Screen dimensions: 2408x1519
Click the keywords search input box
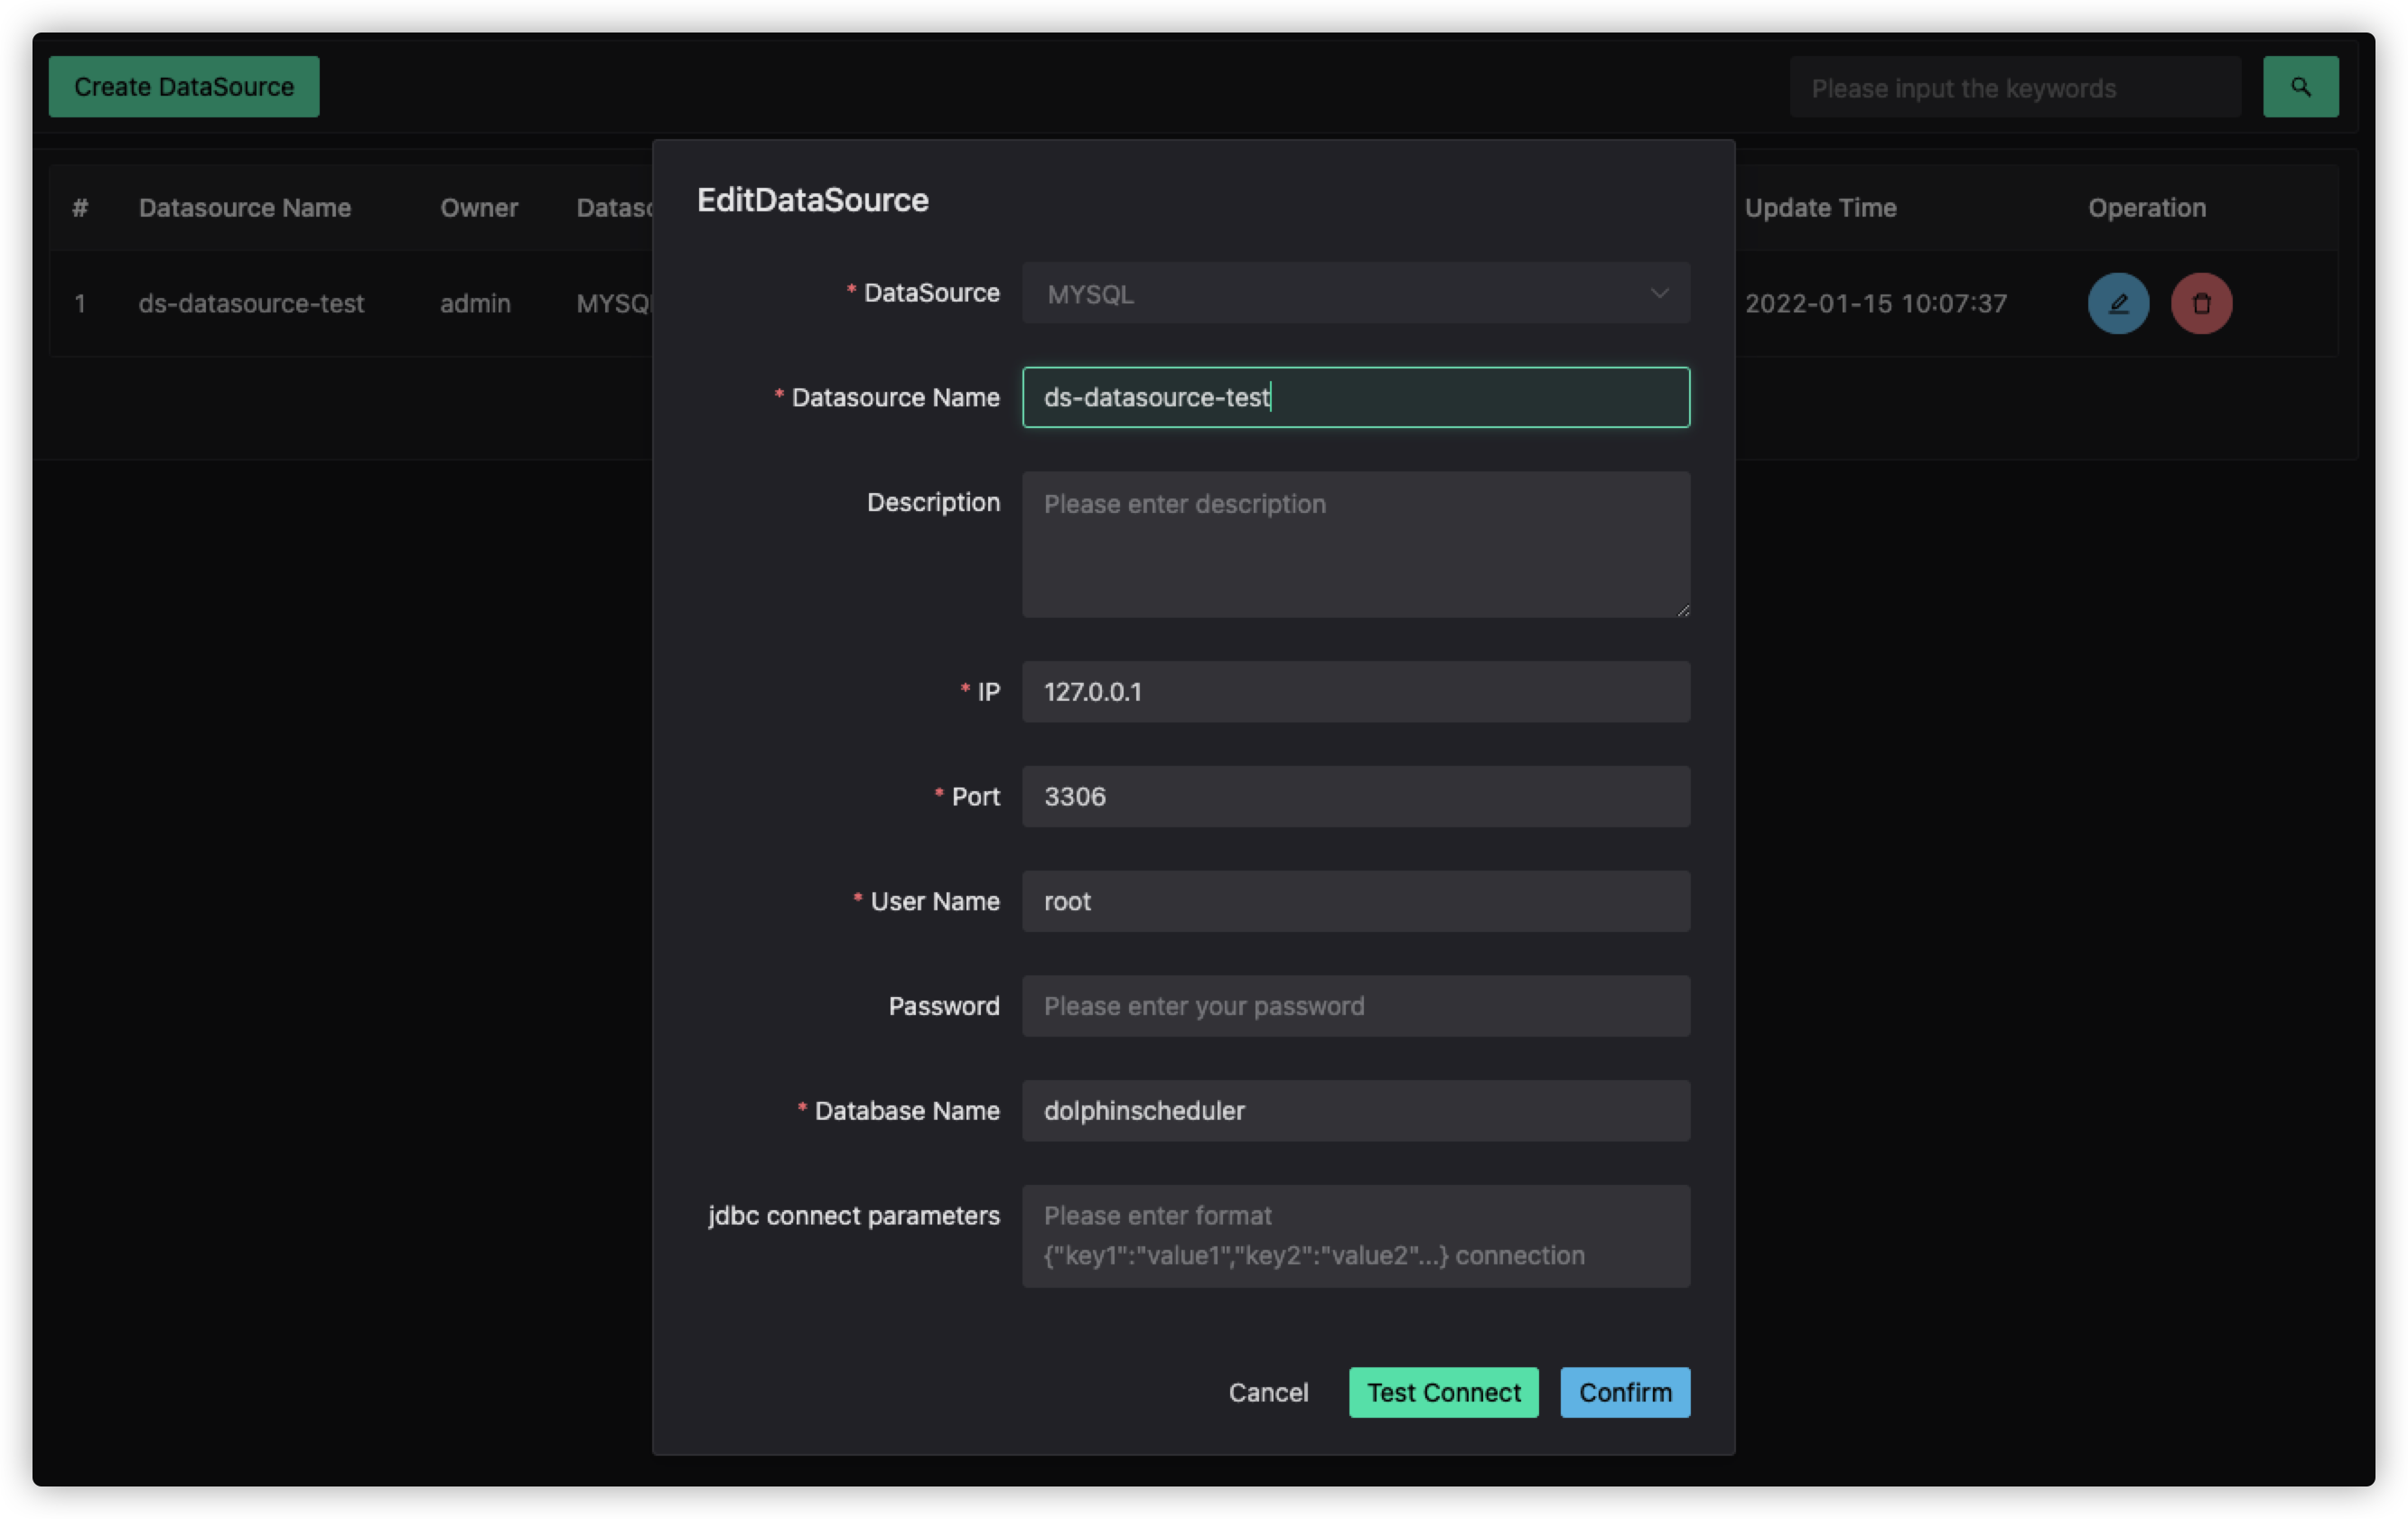click(2015, 88)
